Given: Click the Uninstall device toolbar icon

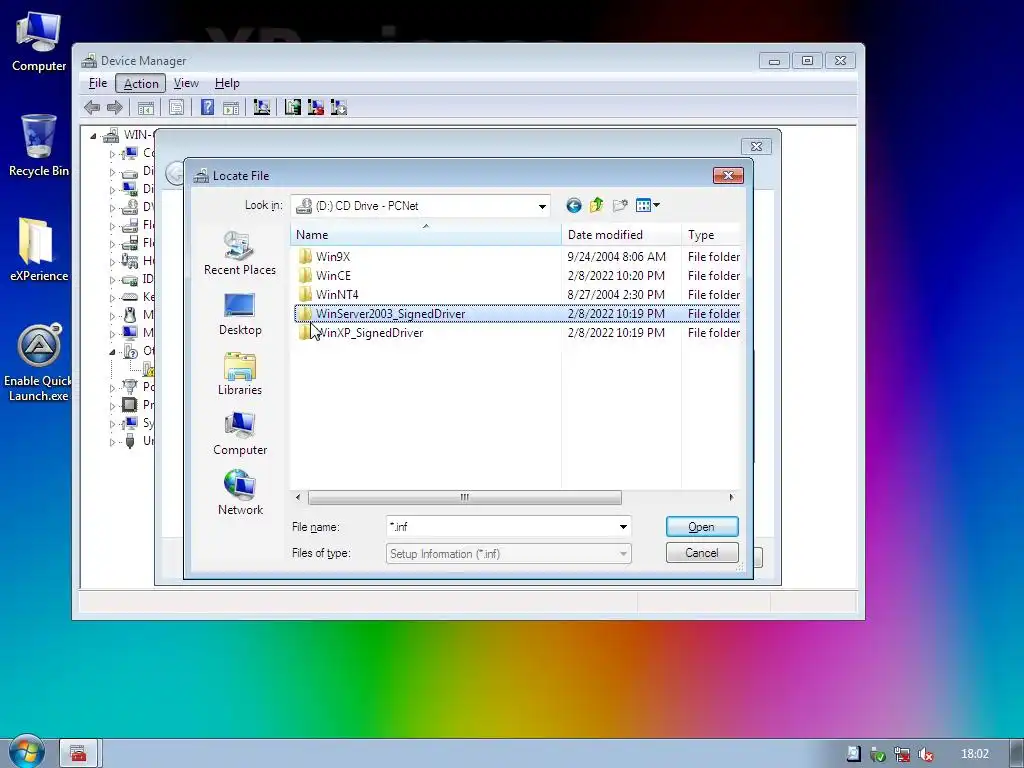Looking at the screenshot, I should 316,108.
